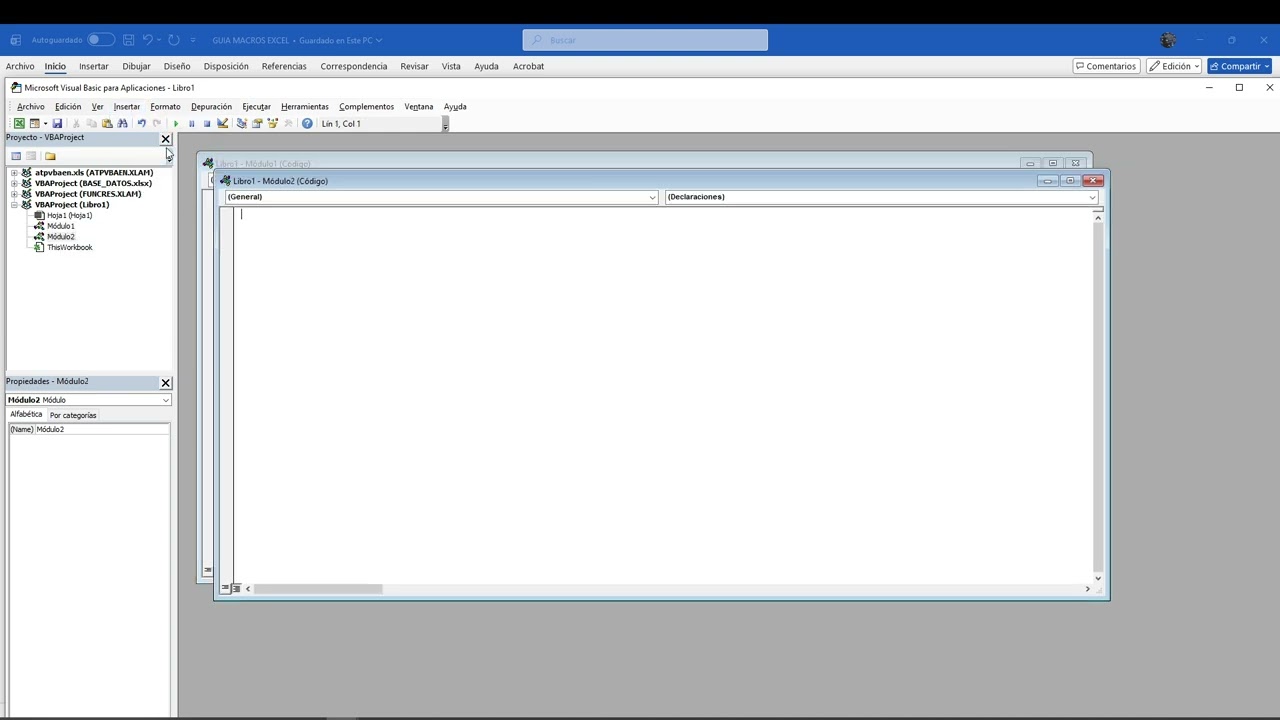1280x720 pixels.
Task: Click the Libro1 - Módulo1 (Código) background window title
Action: pos(264,164)
